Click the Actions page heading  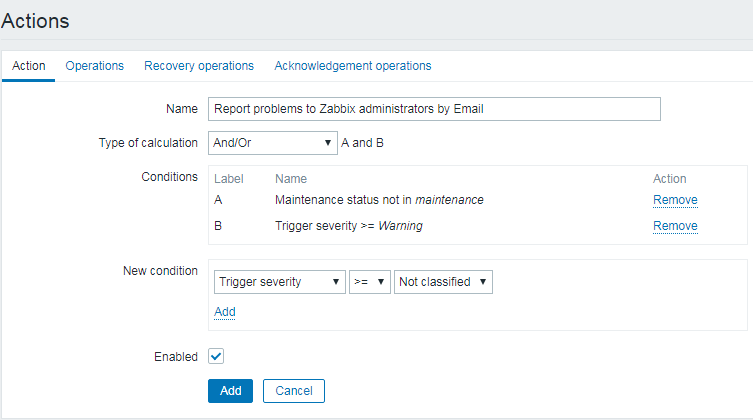(x=35, y=21)
